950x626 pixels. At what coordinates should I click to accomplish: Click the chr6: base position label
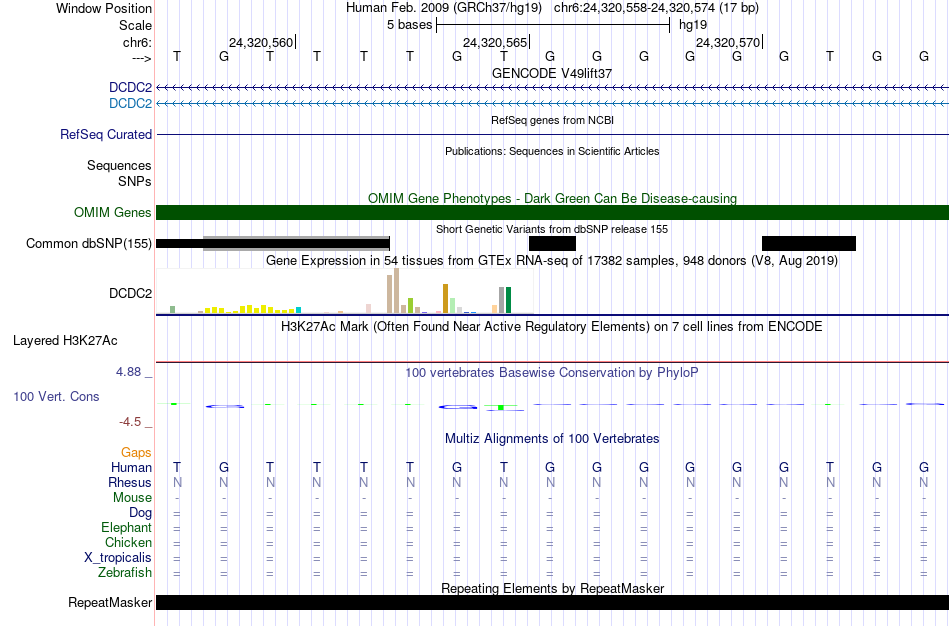[x=138, y=42]
